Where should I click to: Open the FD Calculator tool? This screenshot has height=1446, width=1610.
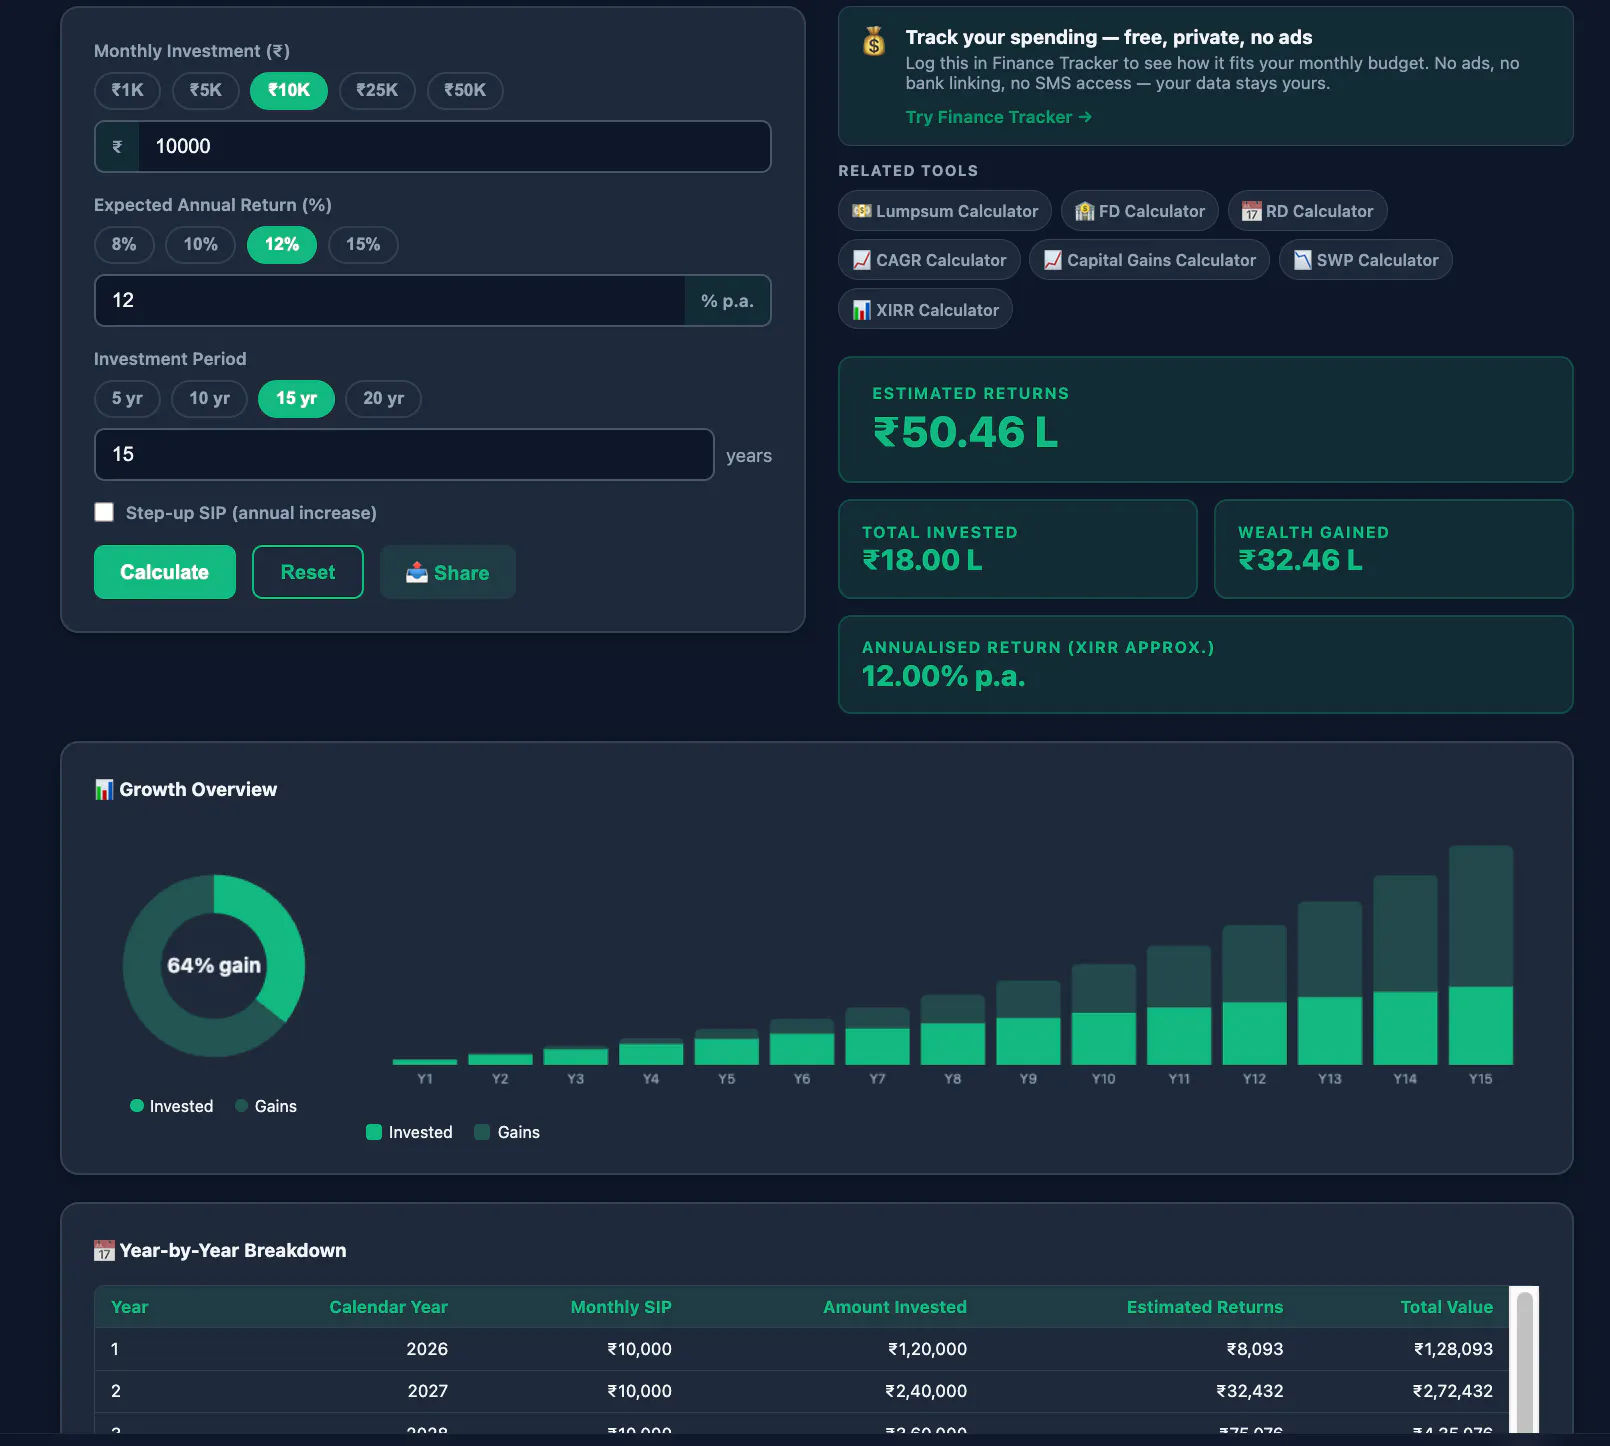pyautogui.click(x=1140, y=211)
